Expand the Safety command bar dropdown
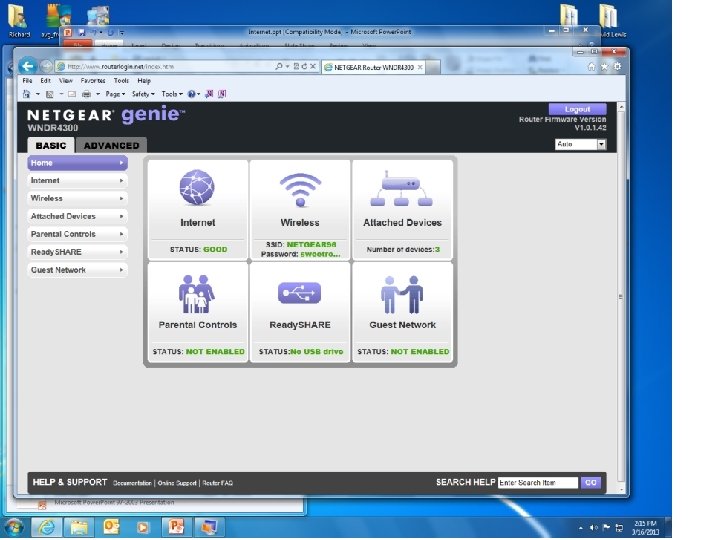This screenshot has width=720, height=540. (x=143, y=94)
